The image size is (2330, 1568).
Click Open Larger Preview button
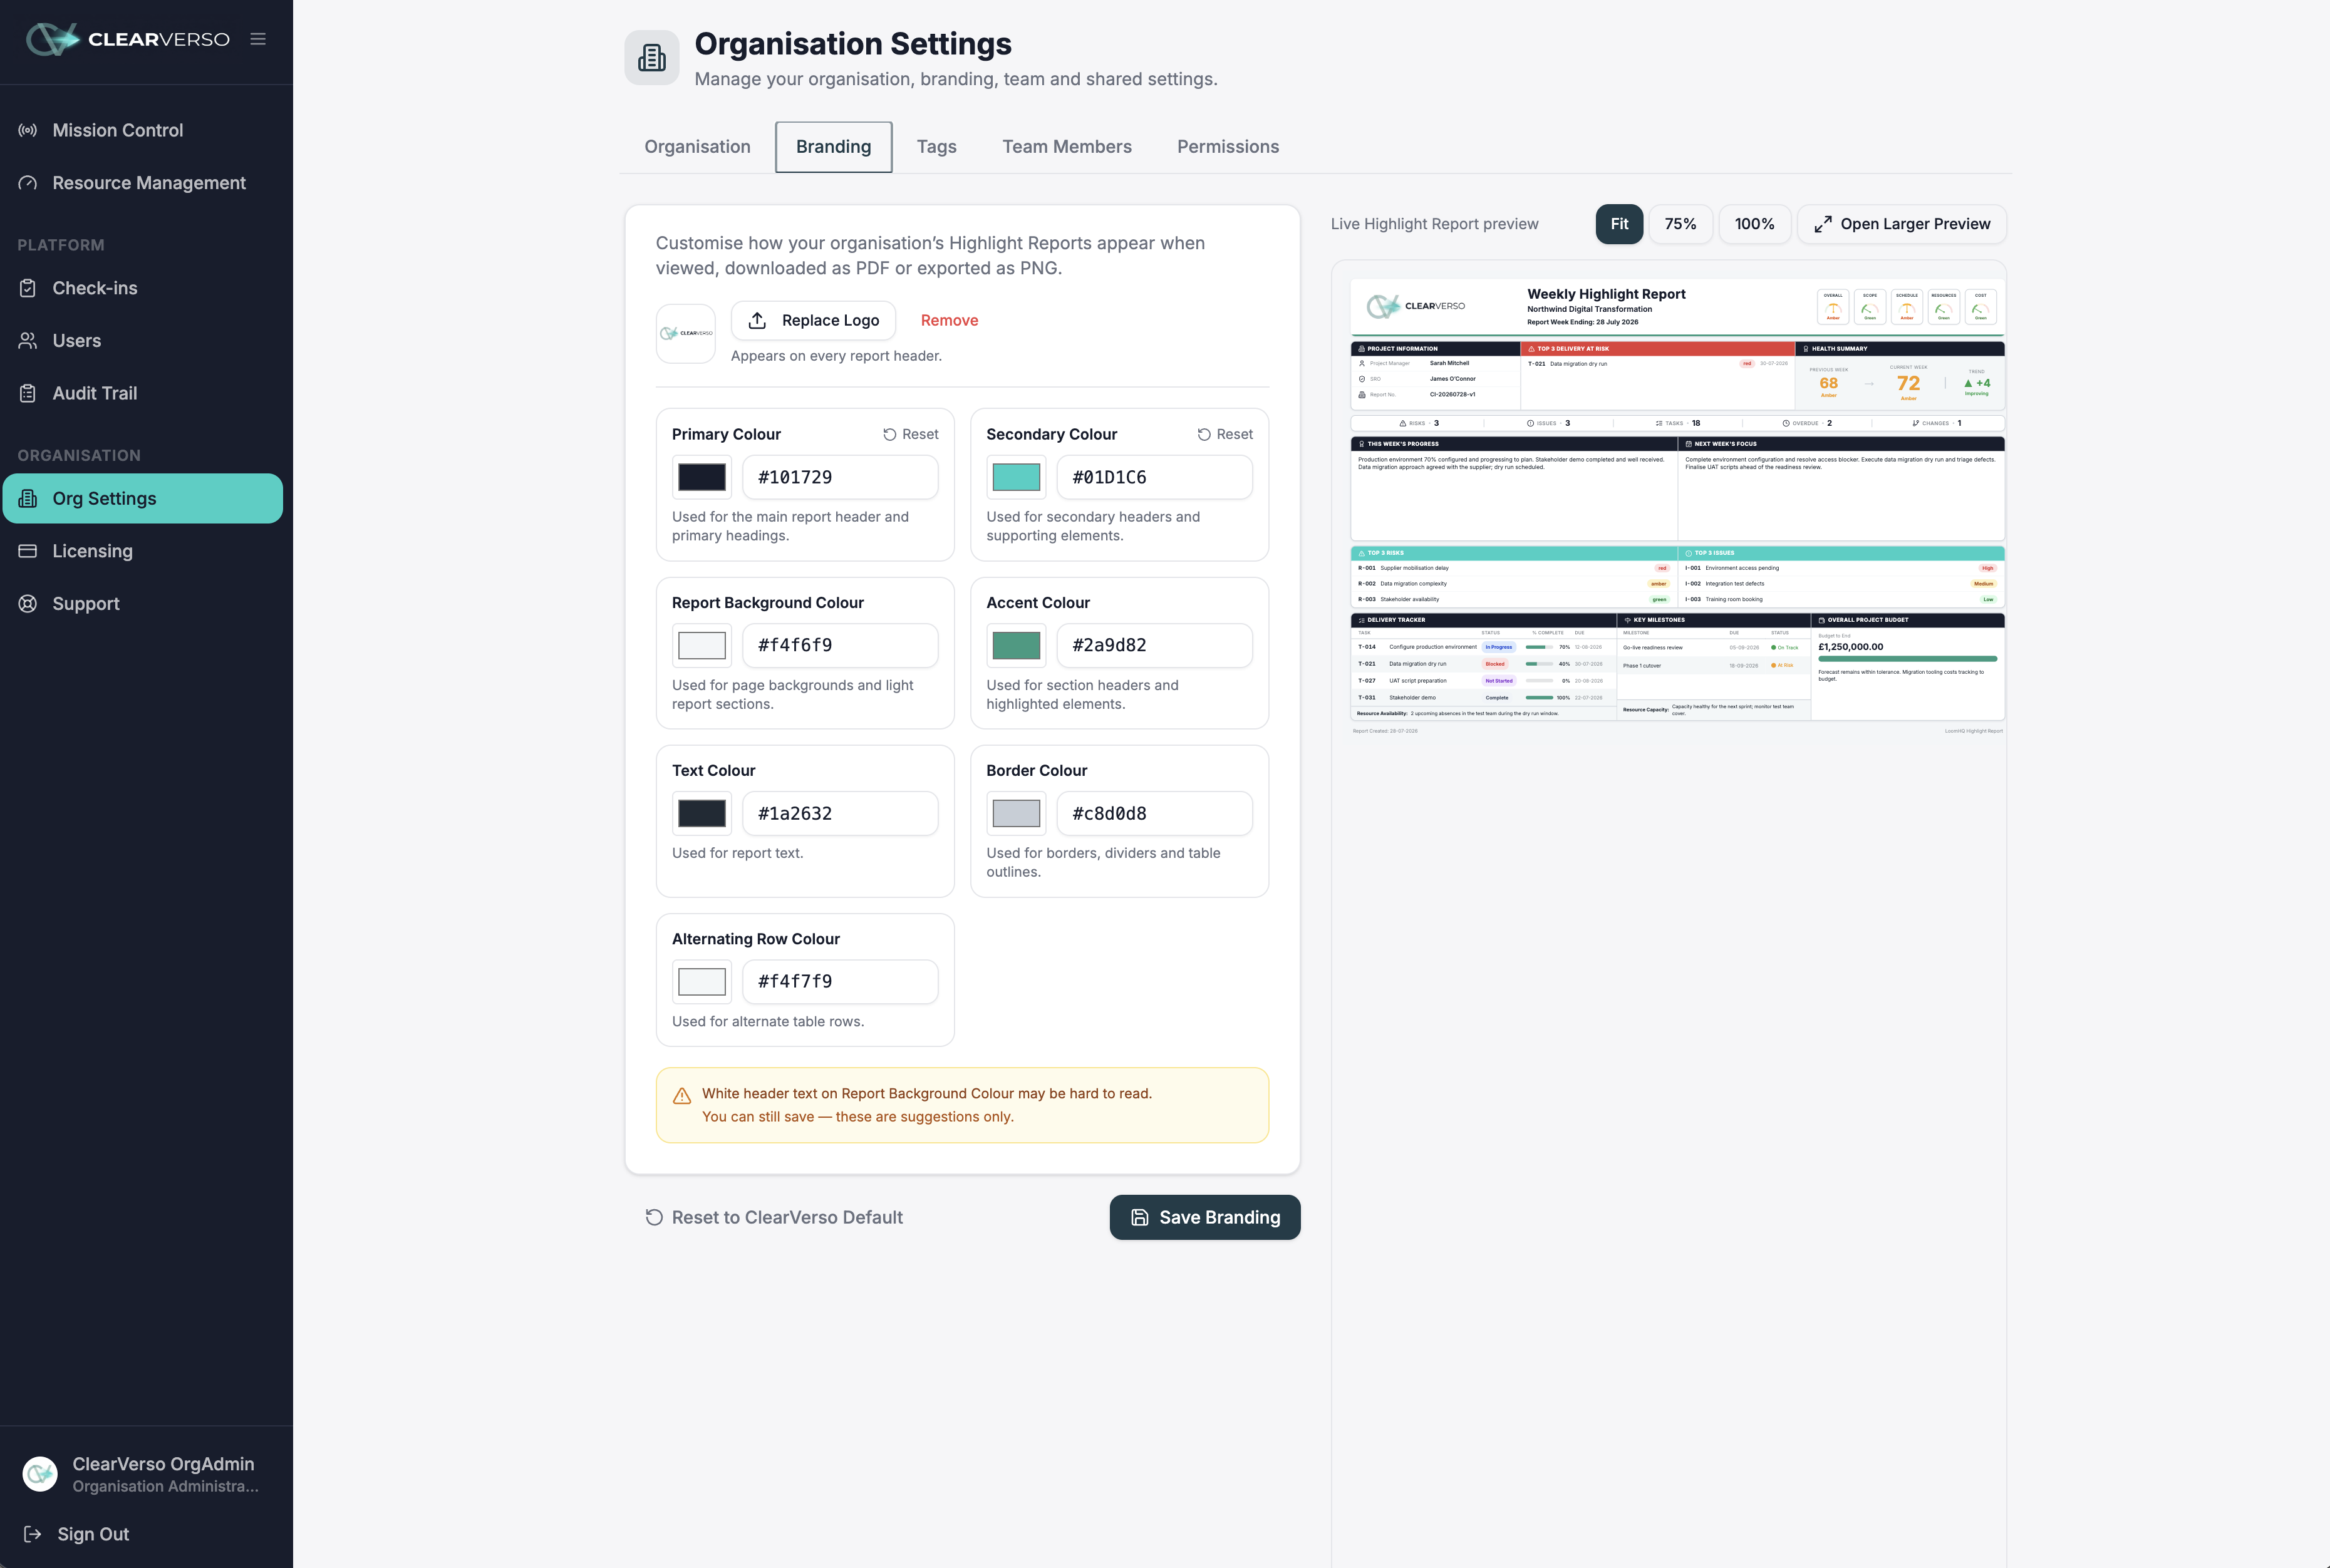(x=1902, y=224)
